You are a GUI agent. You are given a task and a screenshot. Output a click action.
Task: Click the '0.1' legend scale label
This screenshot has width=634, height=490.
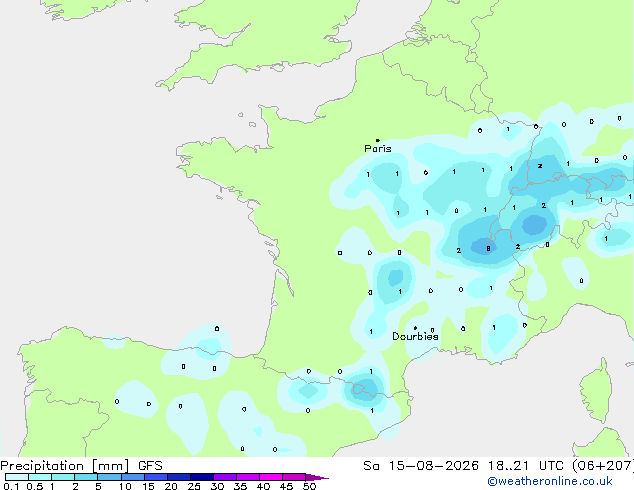point(11,486)
